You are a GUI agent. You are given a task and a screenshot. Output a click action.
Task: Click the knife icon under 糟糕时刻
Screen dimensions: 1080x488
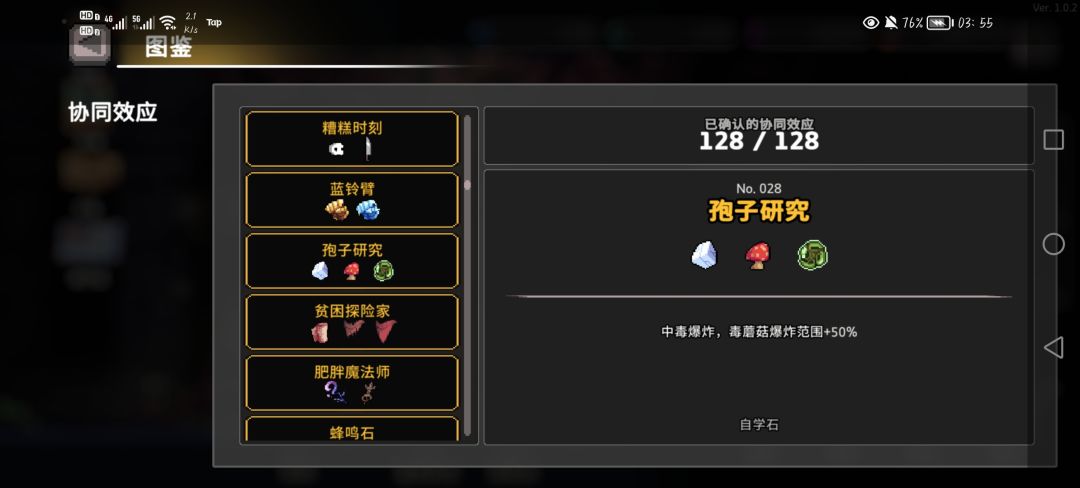[368, 149]
